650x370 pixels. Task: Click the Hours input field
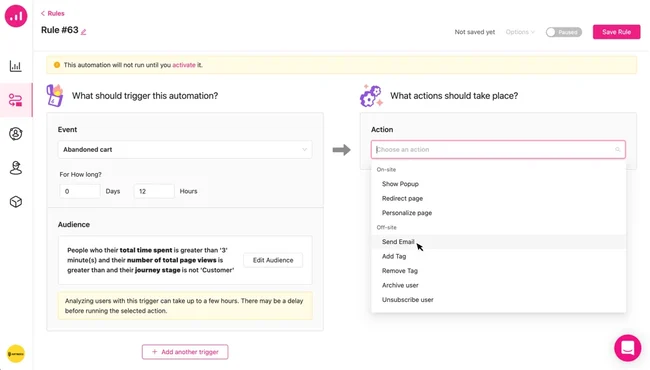point(154,191)
